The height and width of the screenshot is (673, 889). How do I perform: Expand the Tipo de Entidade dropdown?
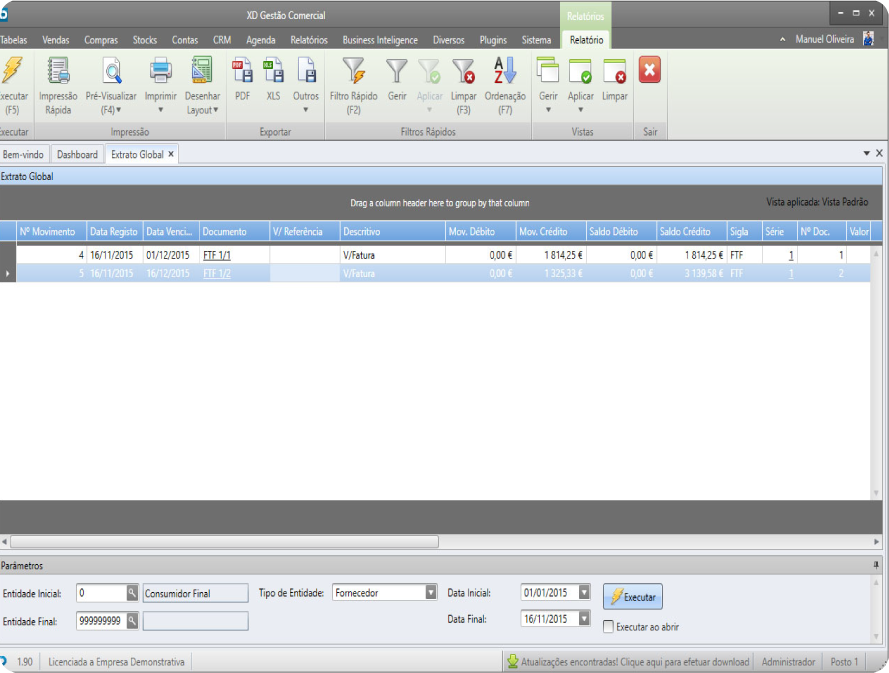click(x=431, y=593)
